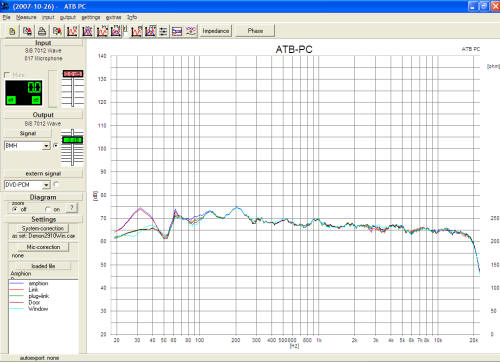500x362 pixels.
Task: Click the red input level fader knob
Action: pyautogui.click(x=73, y=74)
